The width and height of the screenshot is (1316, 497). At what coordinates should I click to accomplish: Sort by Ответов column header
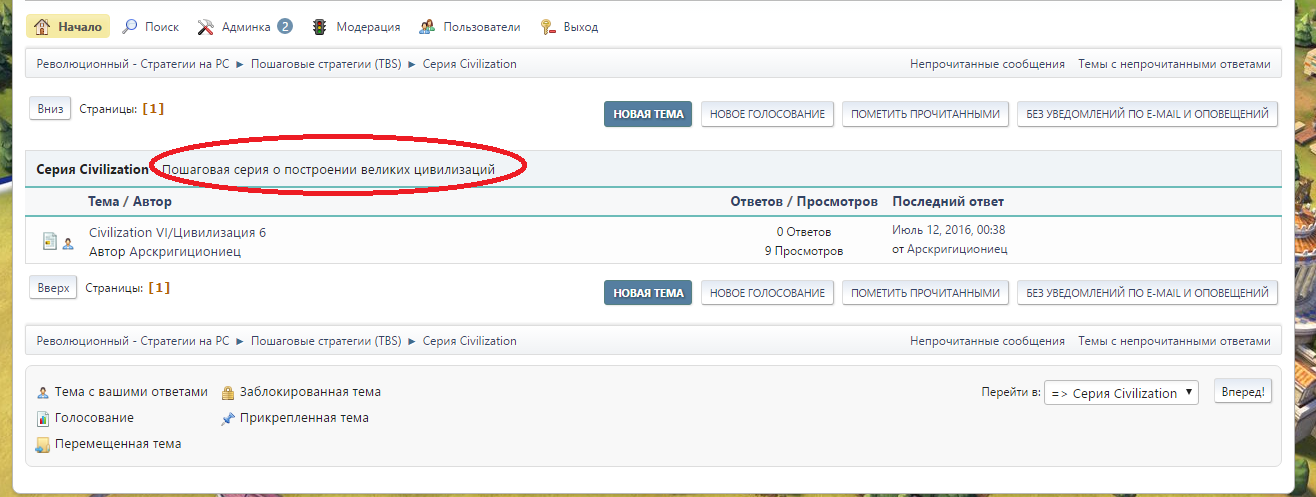coord(760,202)
